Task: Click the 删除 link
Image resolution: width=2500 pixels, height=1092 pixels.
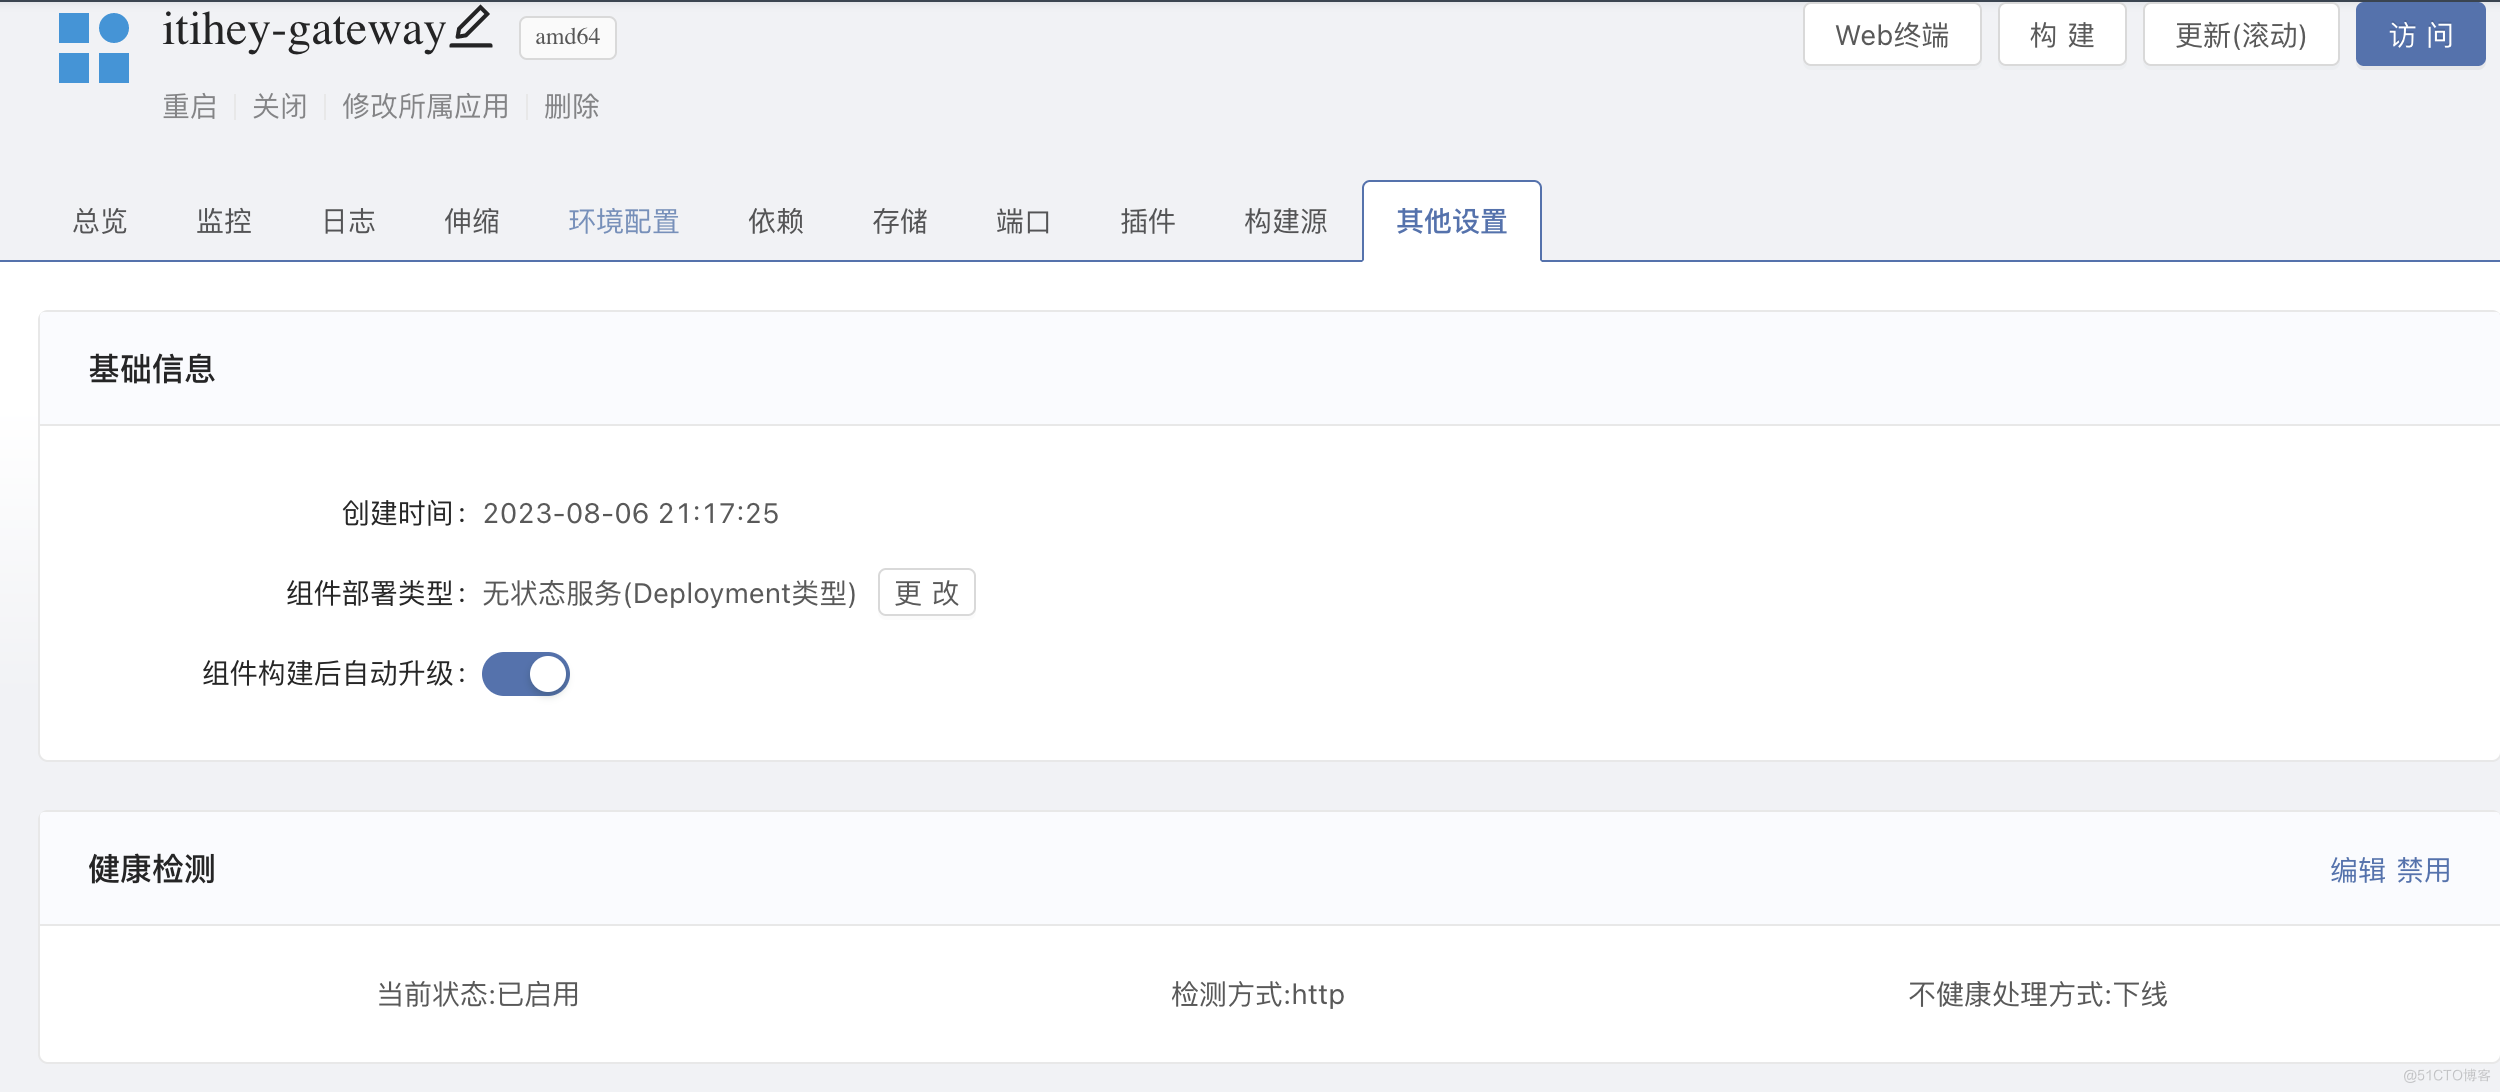Action: [572, 106]
